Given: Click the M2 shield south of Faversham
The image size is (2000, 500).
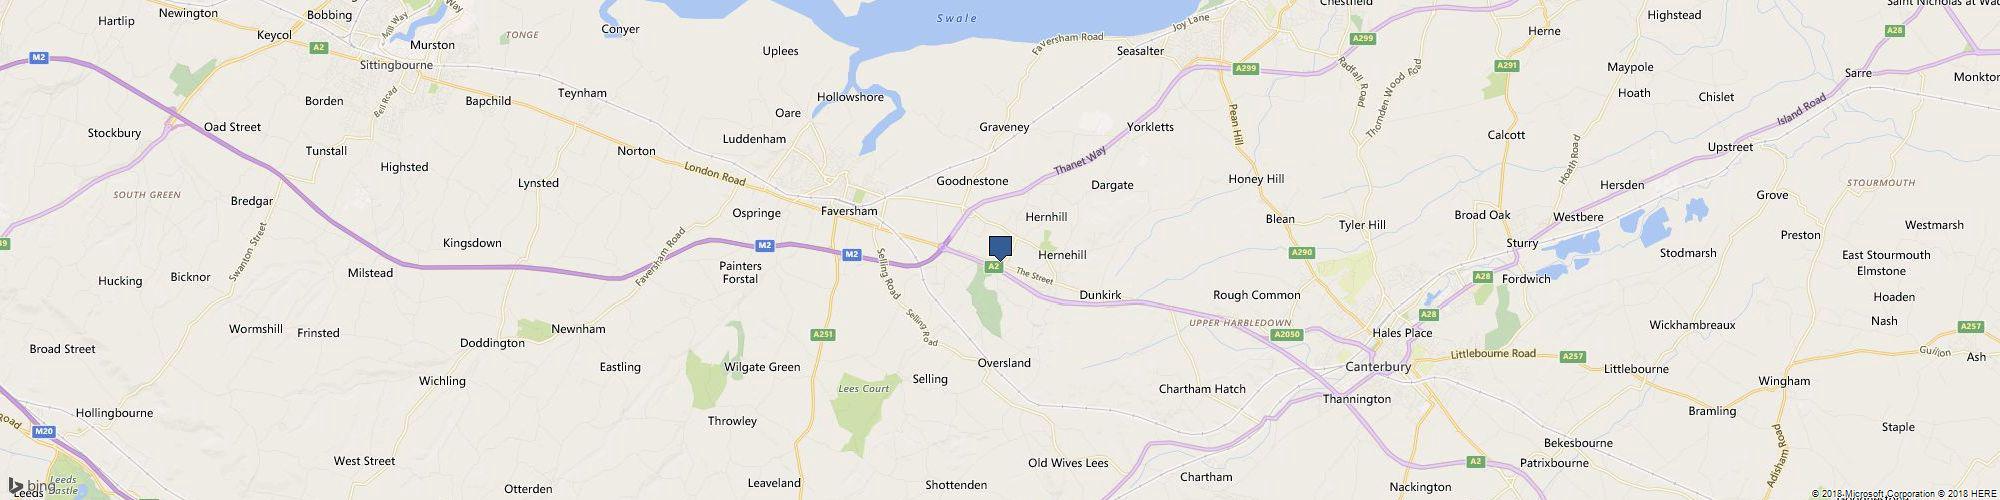Looking at the screenshot, I should 851,255.
